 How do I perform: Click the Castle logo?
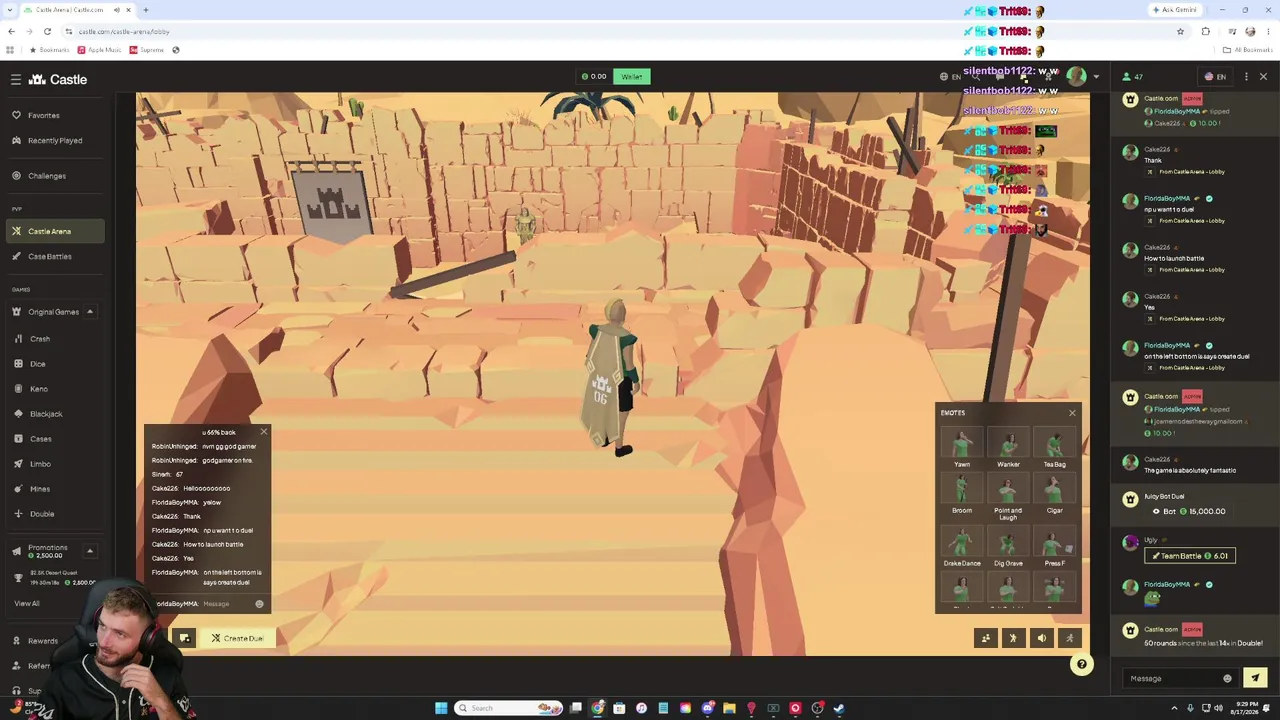click(58, 79)
